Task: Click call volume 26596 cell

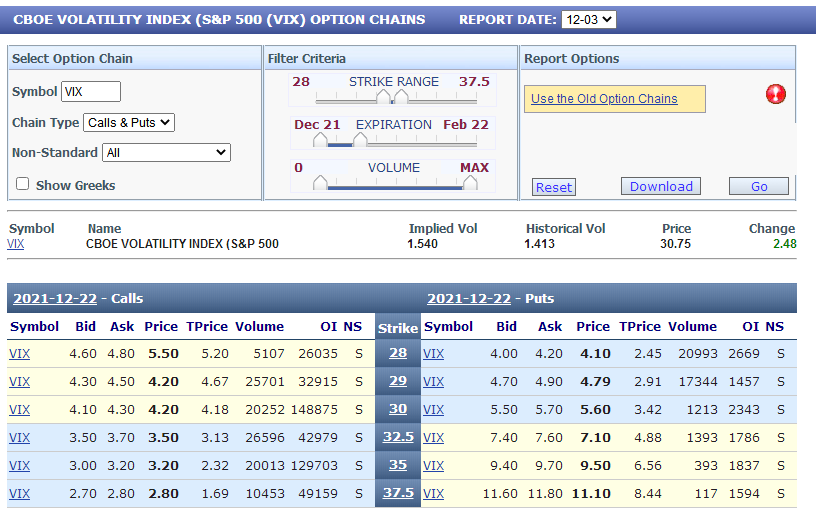Action: tap(265, 438)
